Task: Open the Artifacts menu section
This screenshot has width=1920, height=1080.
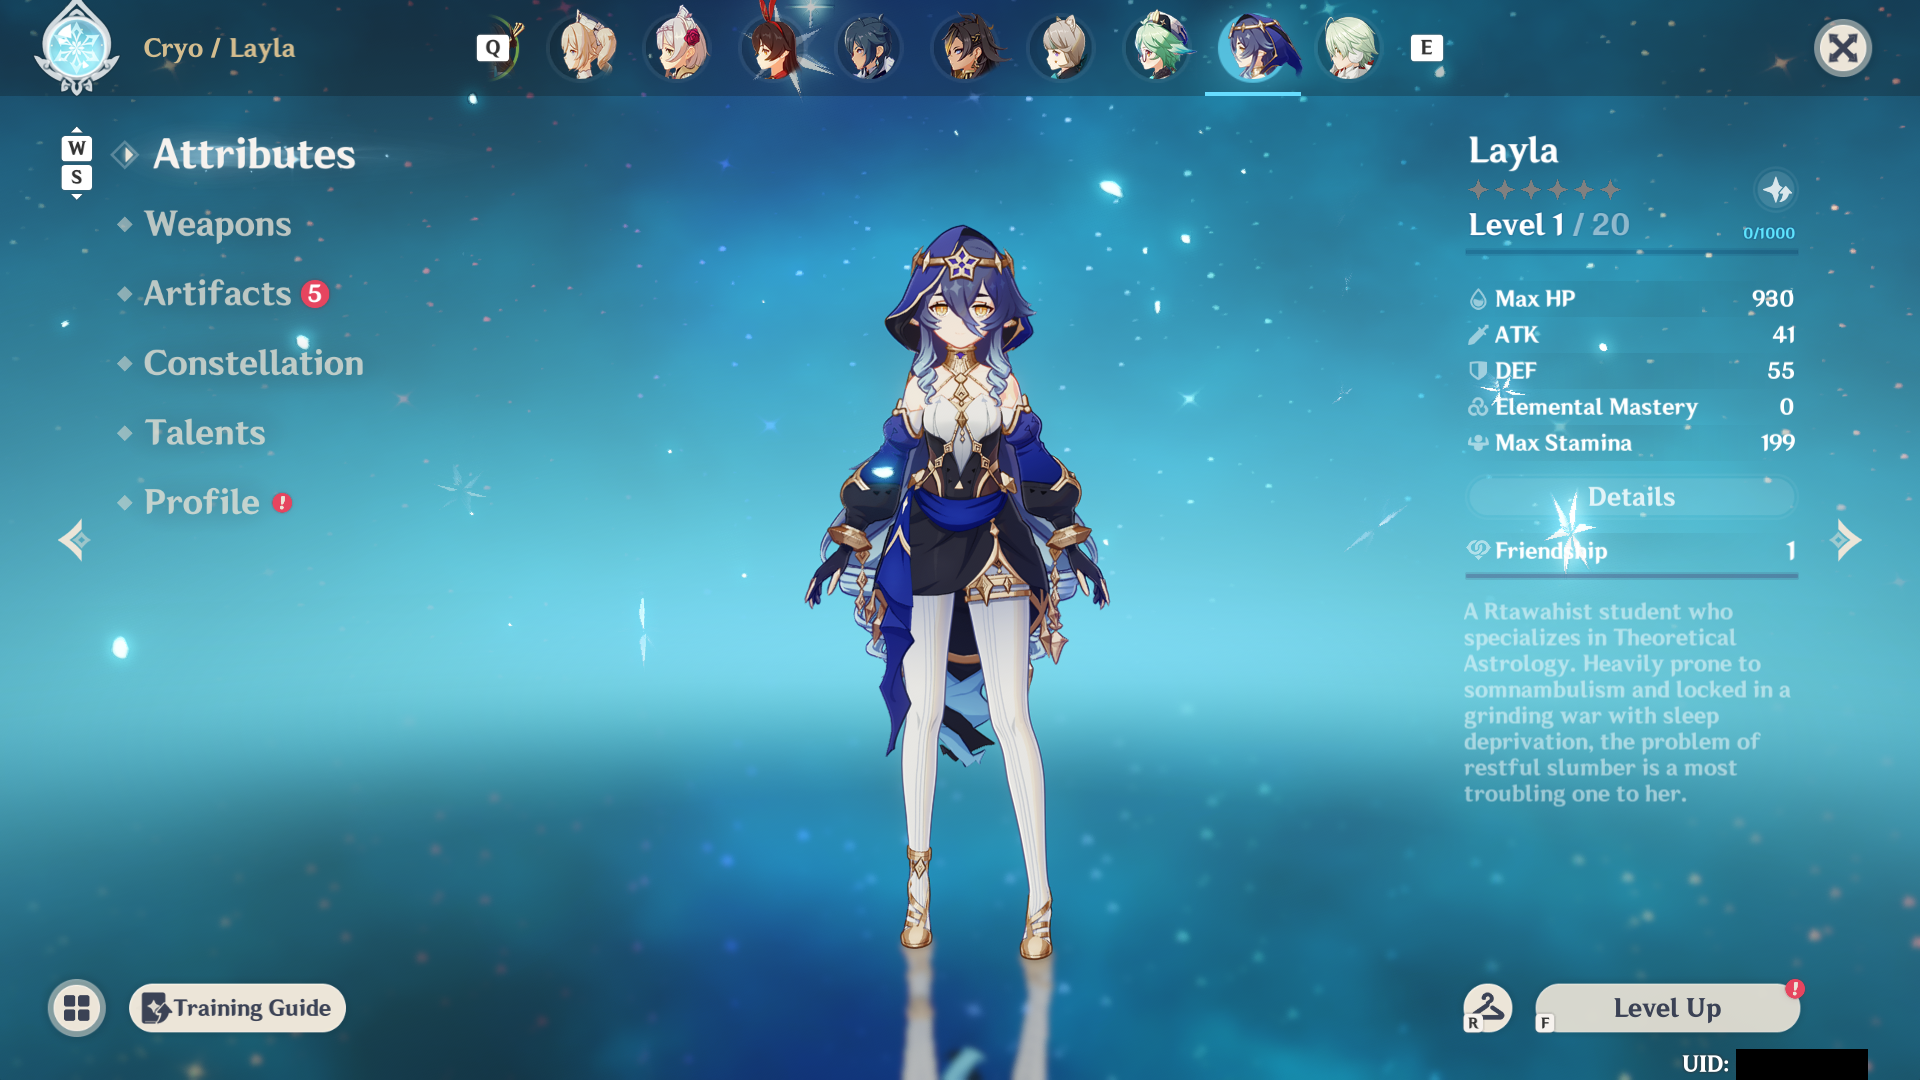Action: [218, 294]
